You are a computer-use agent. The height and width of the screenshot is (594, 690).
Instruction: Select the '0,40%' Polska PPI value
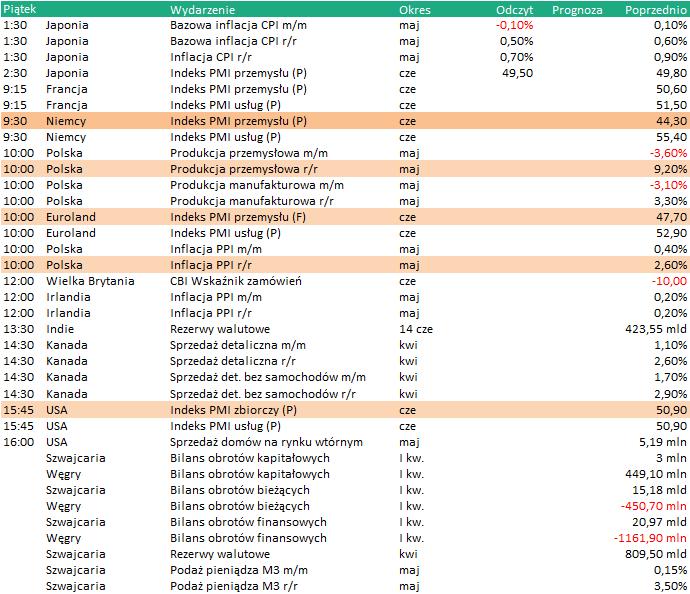click(x=670, y=249)
